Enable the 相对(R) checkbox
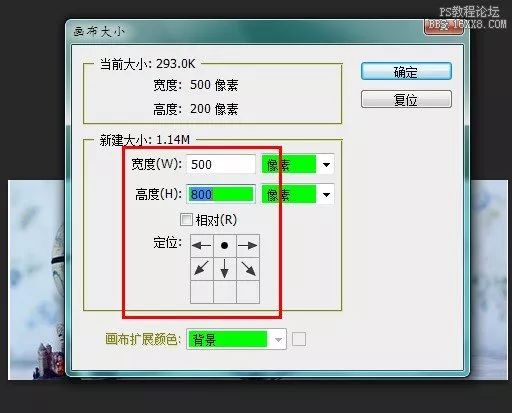The image size is (512, 413). 186,220
